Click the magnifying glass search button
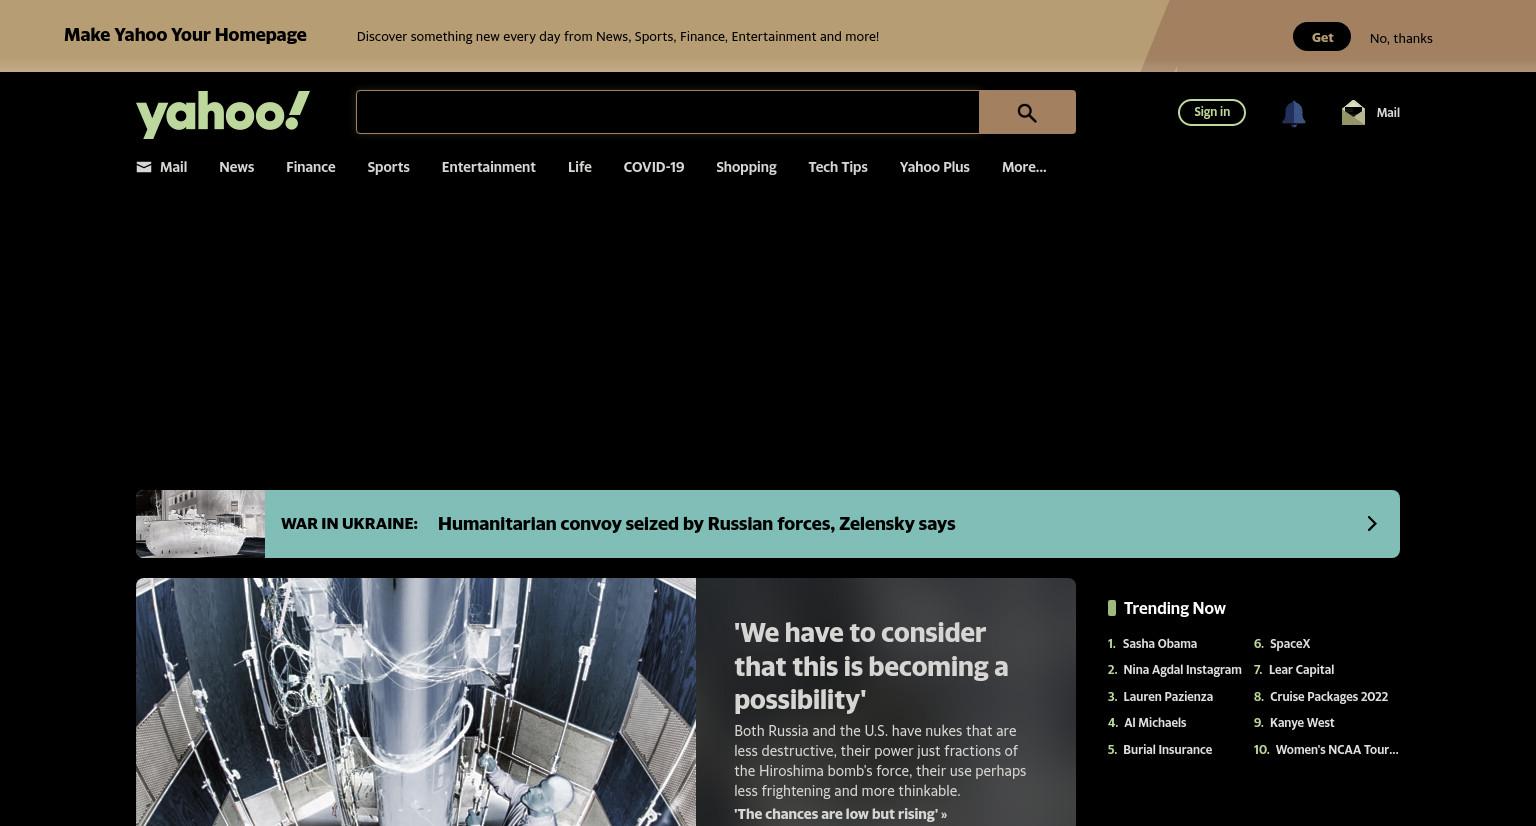This screenshot has width=1536, height=826. [x=1027, y=112]
